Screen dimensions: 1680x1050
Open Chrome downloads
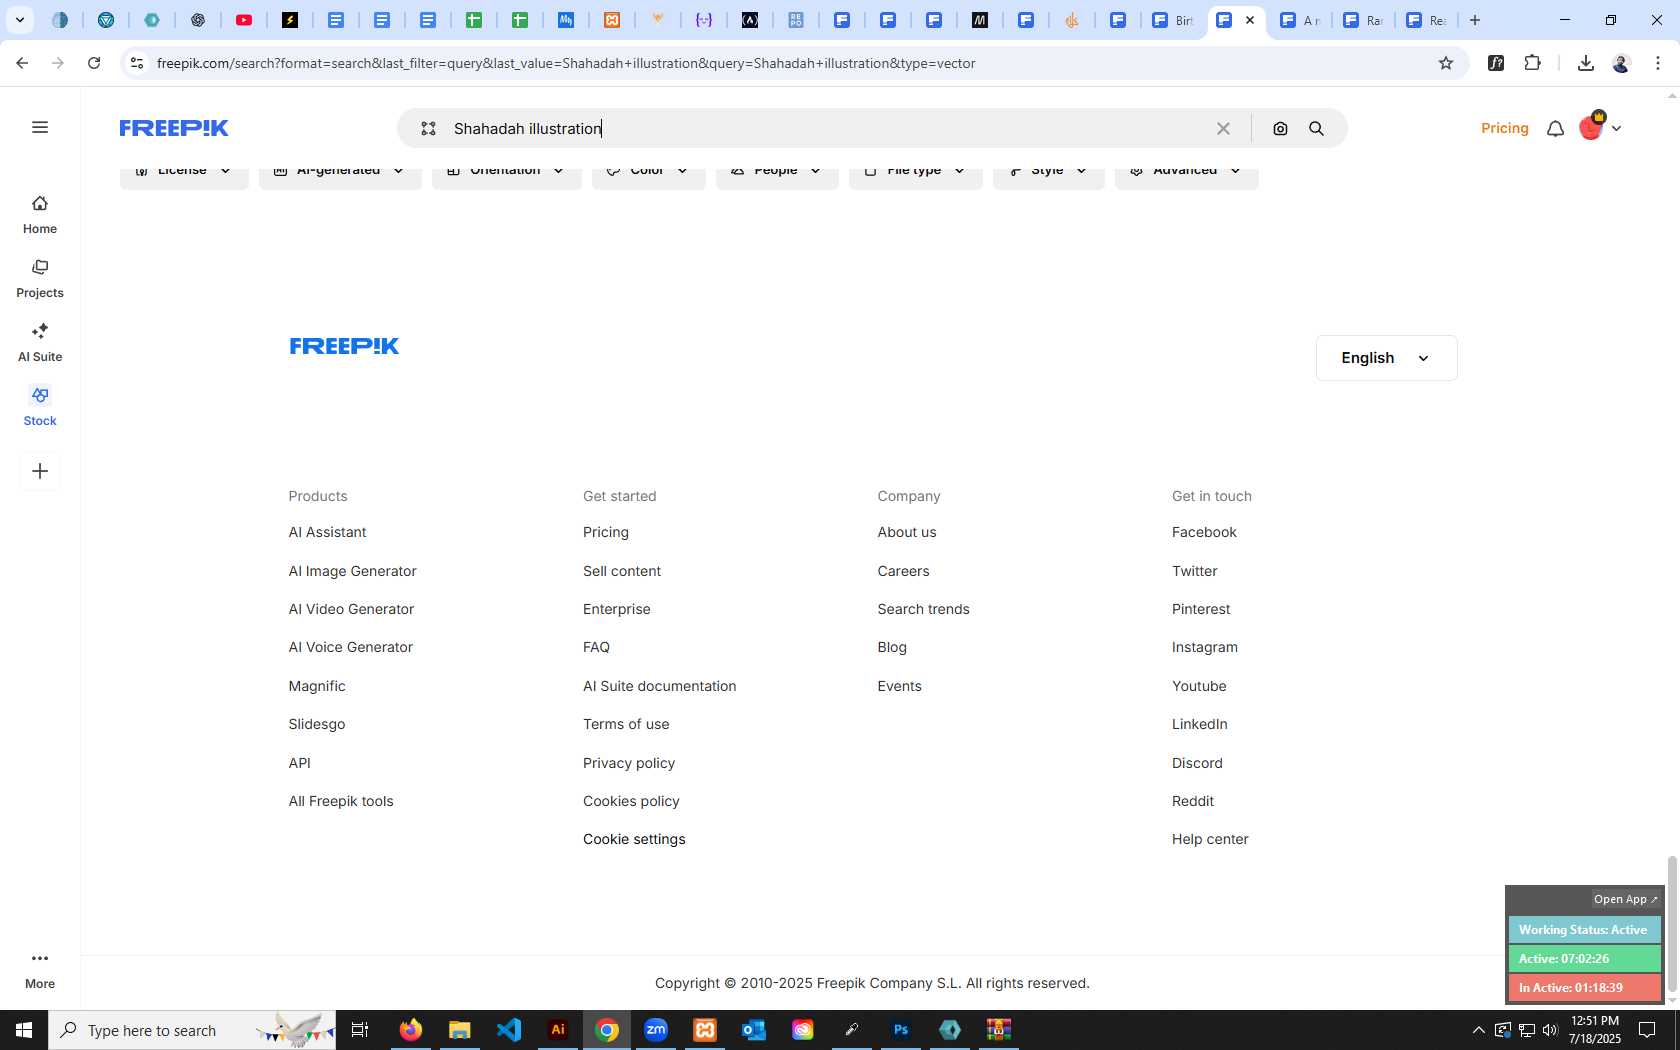click(x=1585, y=63)
